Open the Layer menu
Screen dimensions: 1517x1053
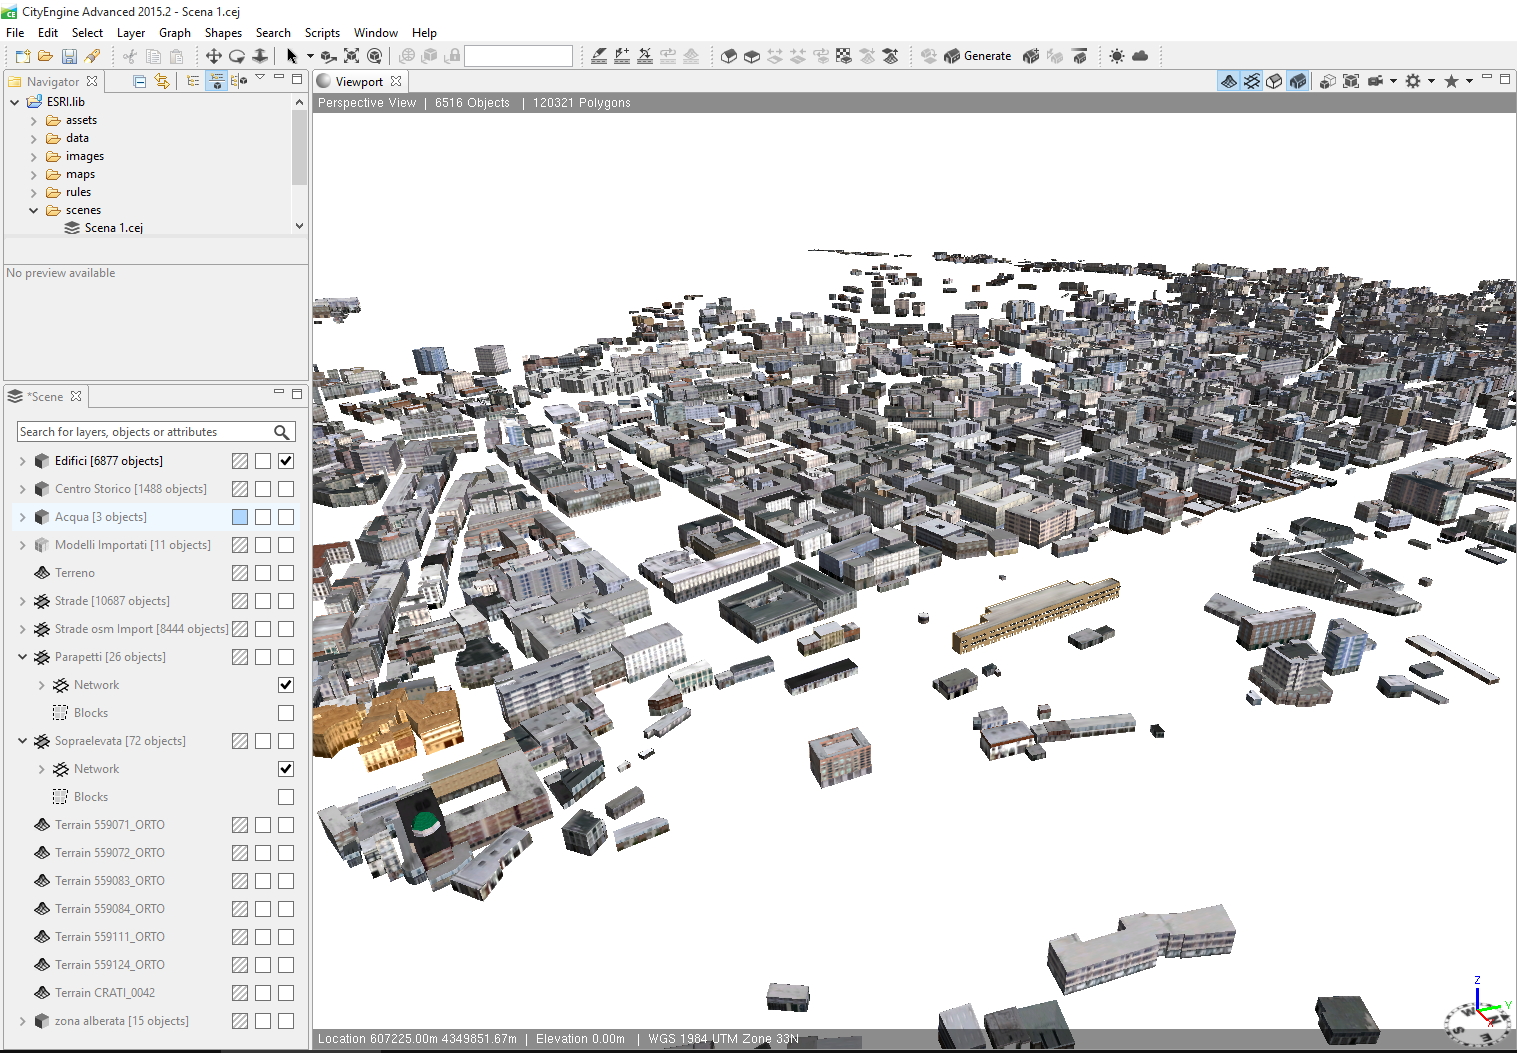click(131, 33)
